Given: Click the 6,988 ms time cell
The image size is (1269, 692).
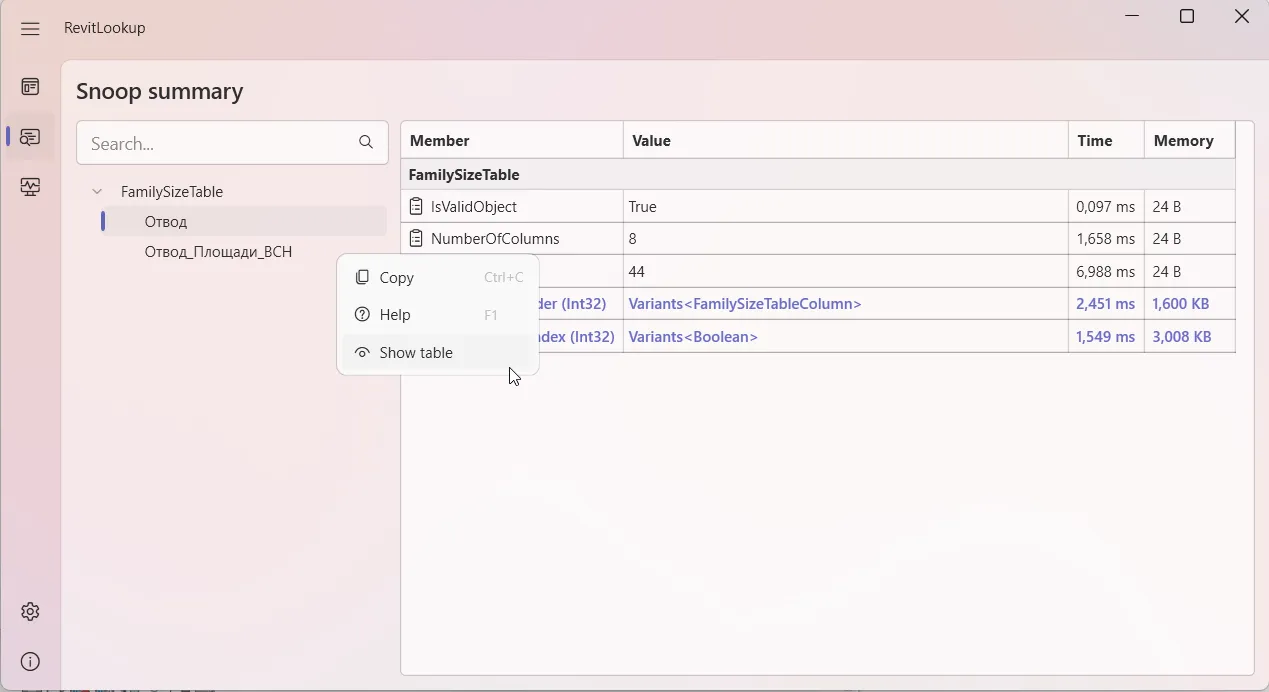Looking at the screenshot, I should coord(1106,271).
